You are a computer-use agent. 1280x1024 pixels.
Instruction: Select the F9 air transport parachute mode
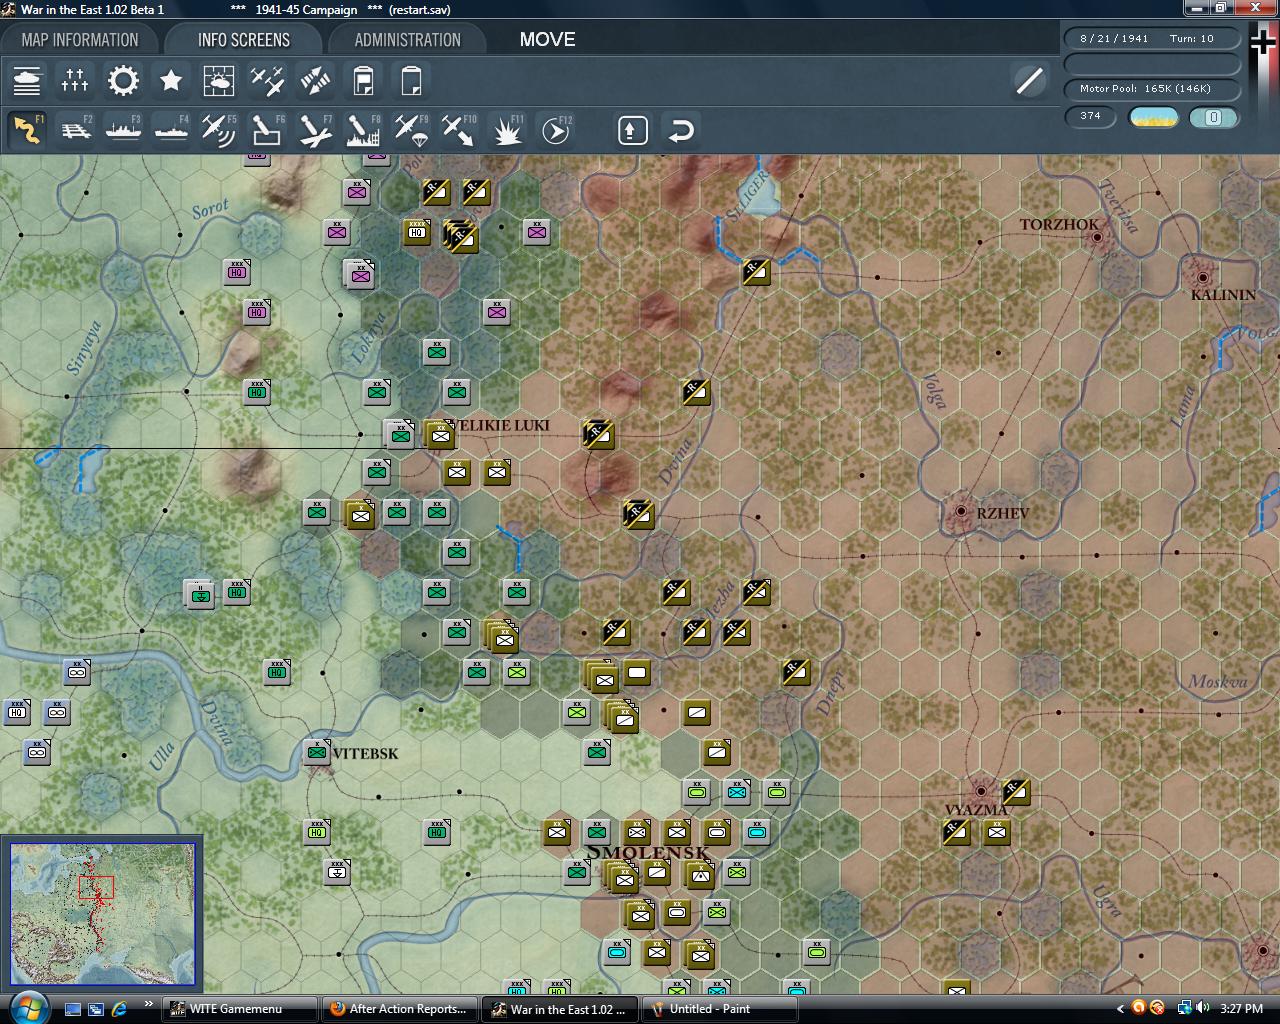coord(411,130)
